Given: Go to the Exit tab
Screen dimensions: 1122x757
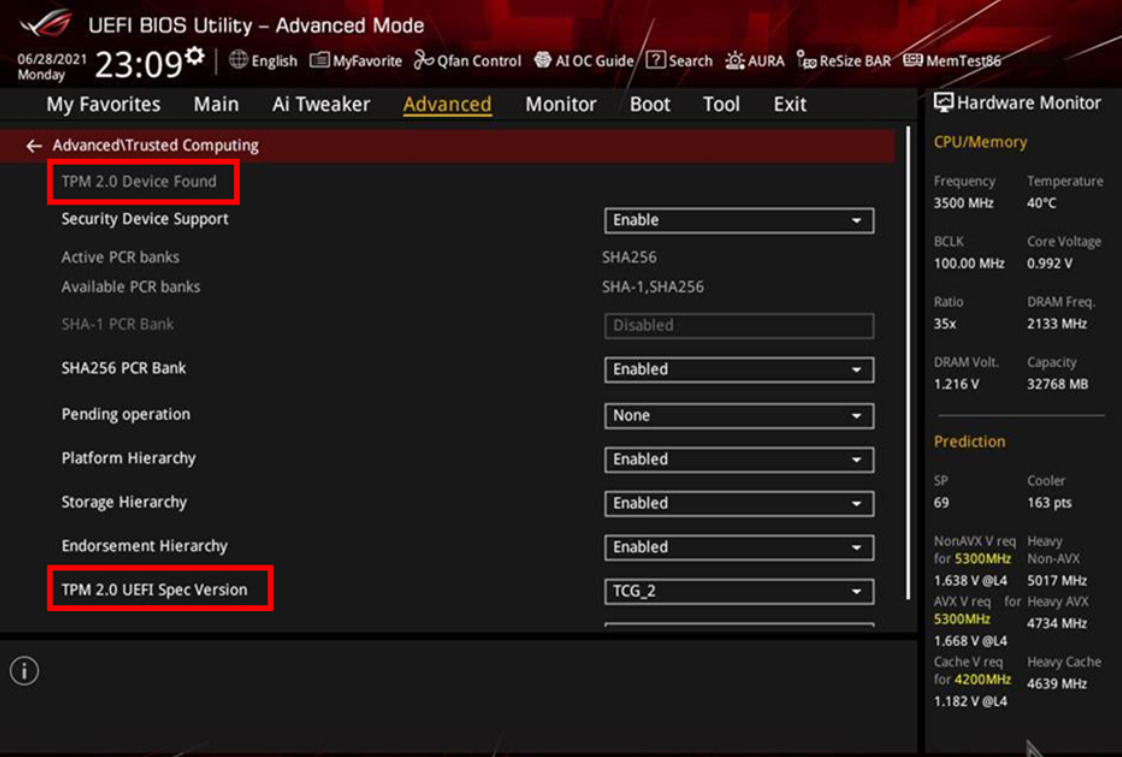Looking at the screenshot, I should click(790, 104).
